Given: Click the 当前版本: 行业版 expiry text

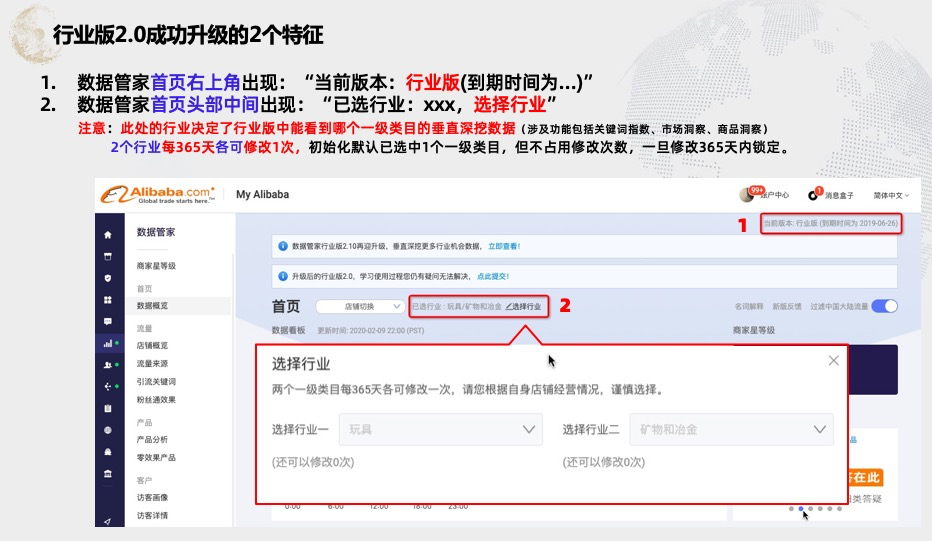Looking at the screenshot, I should point(830,224).
